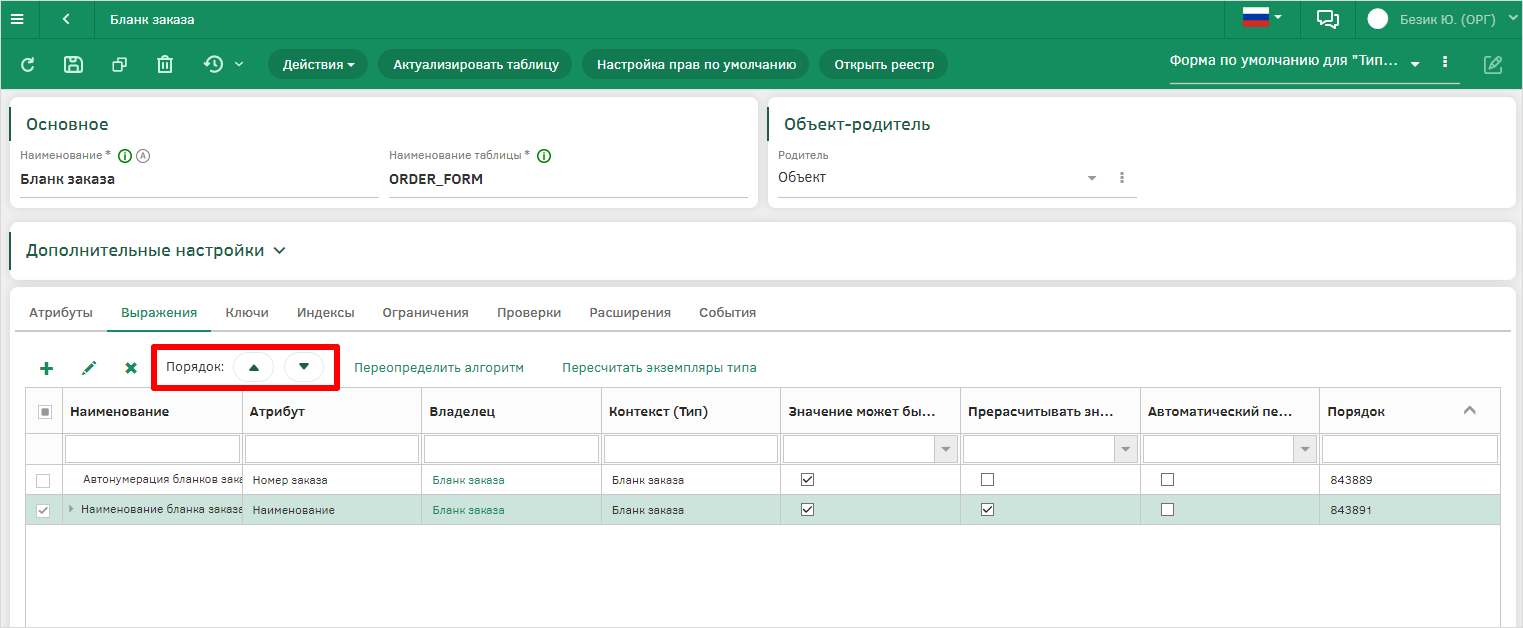Switch to the Ограничения tab
Screen dimensions: 1523x628
426,313
